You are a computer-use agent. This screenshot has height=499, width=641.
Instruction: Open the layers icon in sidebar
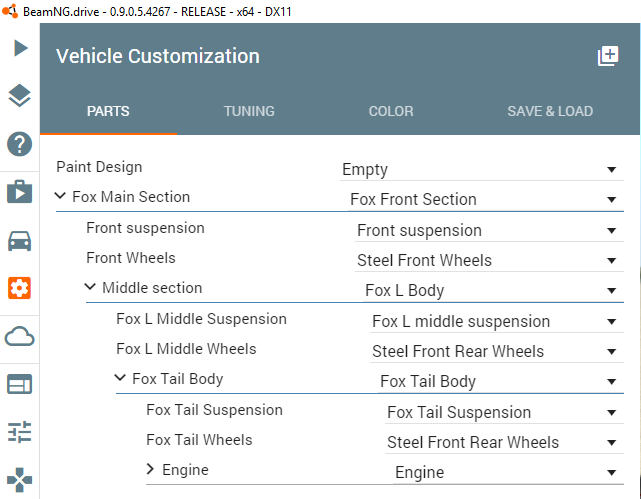(x=20, y=96)
